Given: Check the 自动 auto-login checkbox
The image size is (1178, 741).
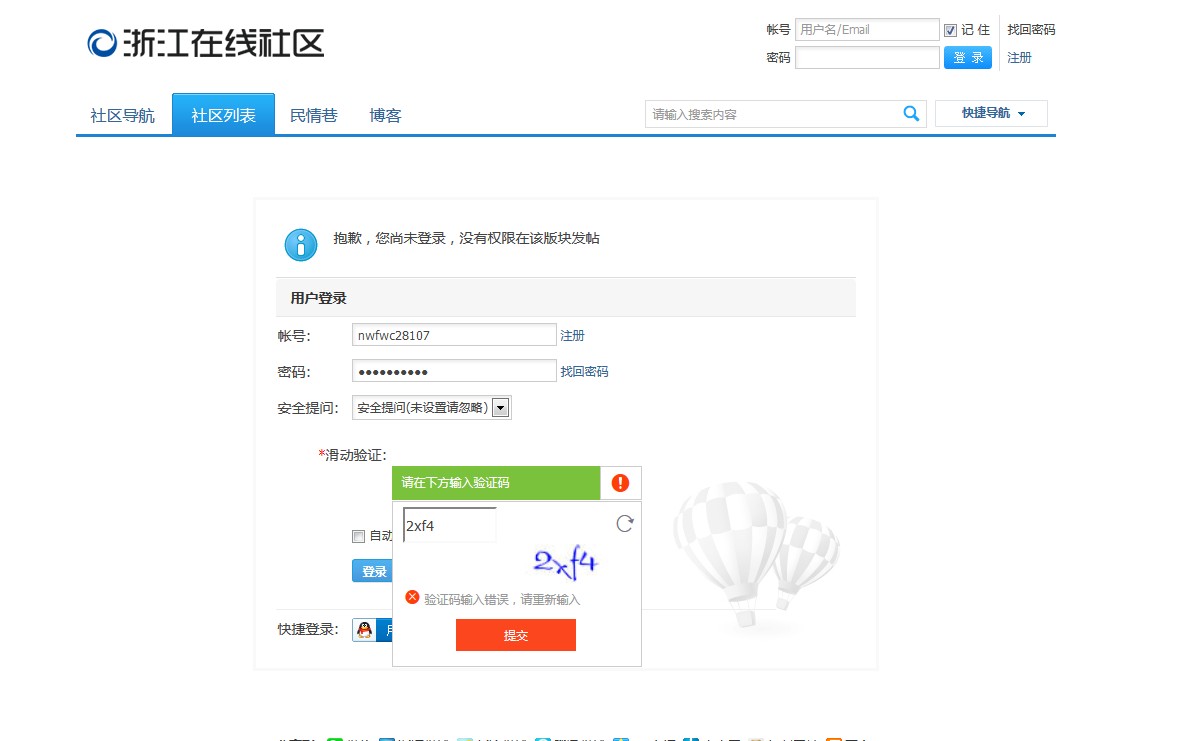Looking at the screenshot, I should tap(358, 536).
